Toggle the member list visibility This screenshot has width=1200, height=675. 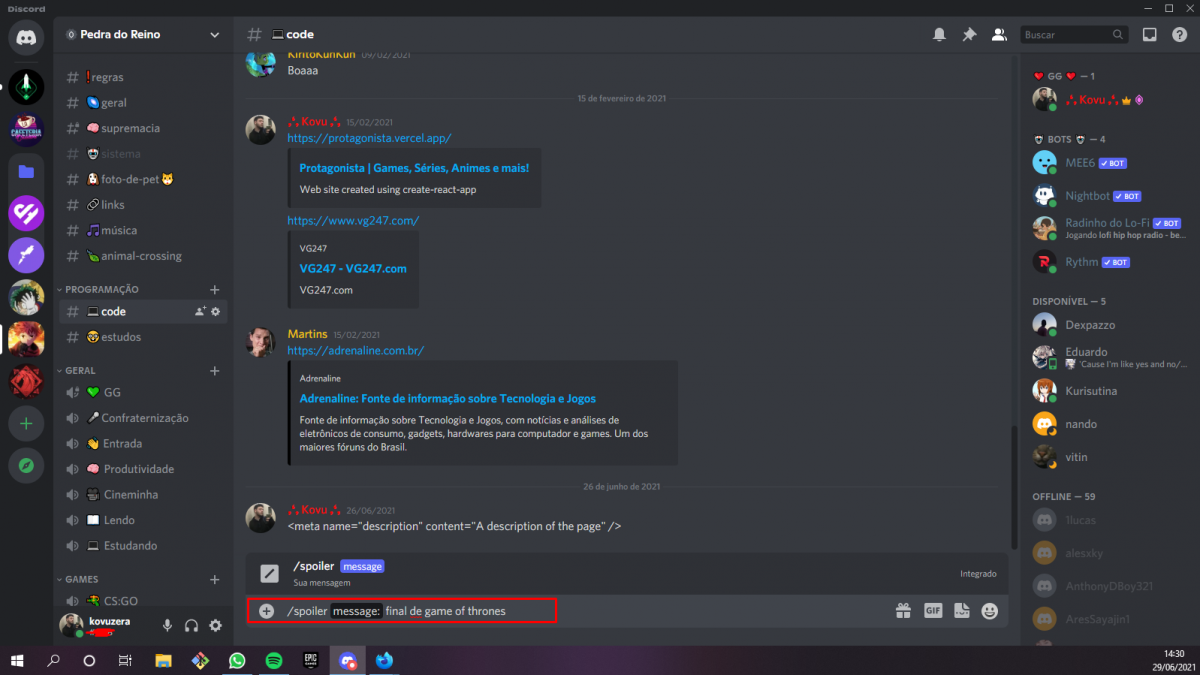coord(999,33)
